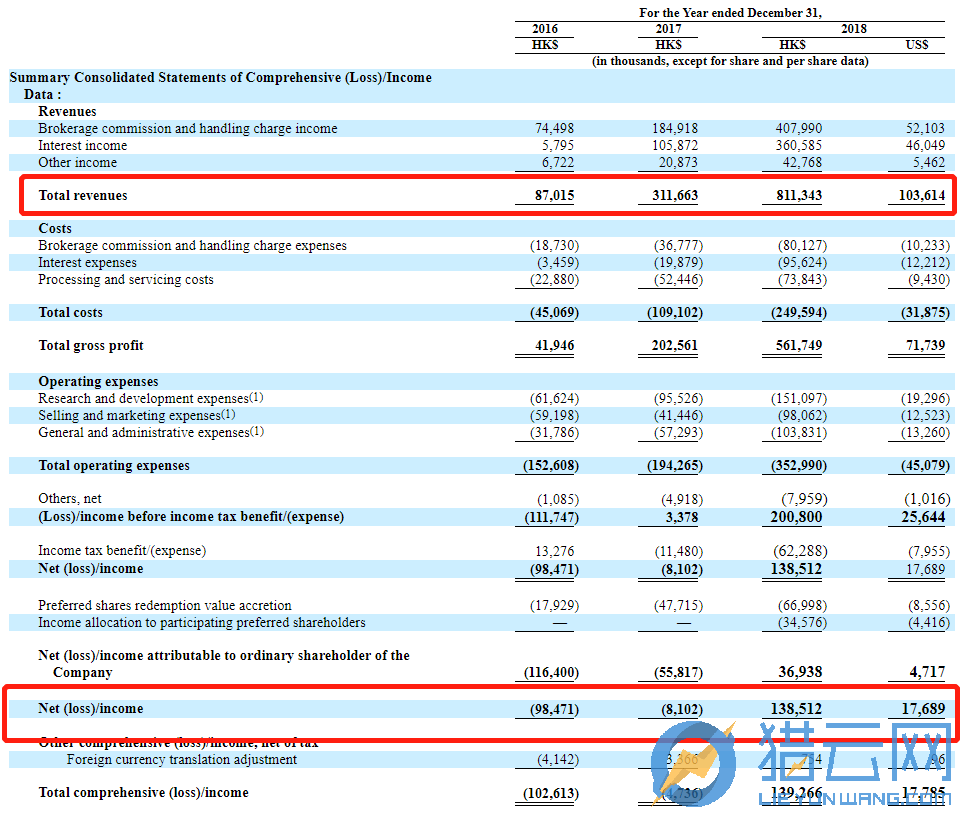This screenshot has width=961, height=817.
Task: Click the 2017 column header
Action: [668, 29]
